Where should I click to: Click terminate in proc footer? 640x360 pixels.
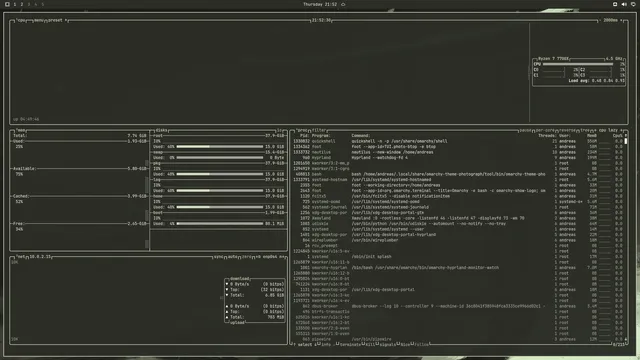click(x=349, y=344)
